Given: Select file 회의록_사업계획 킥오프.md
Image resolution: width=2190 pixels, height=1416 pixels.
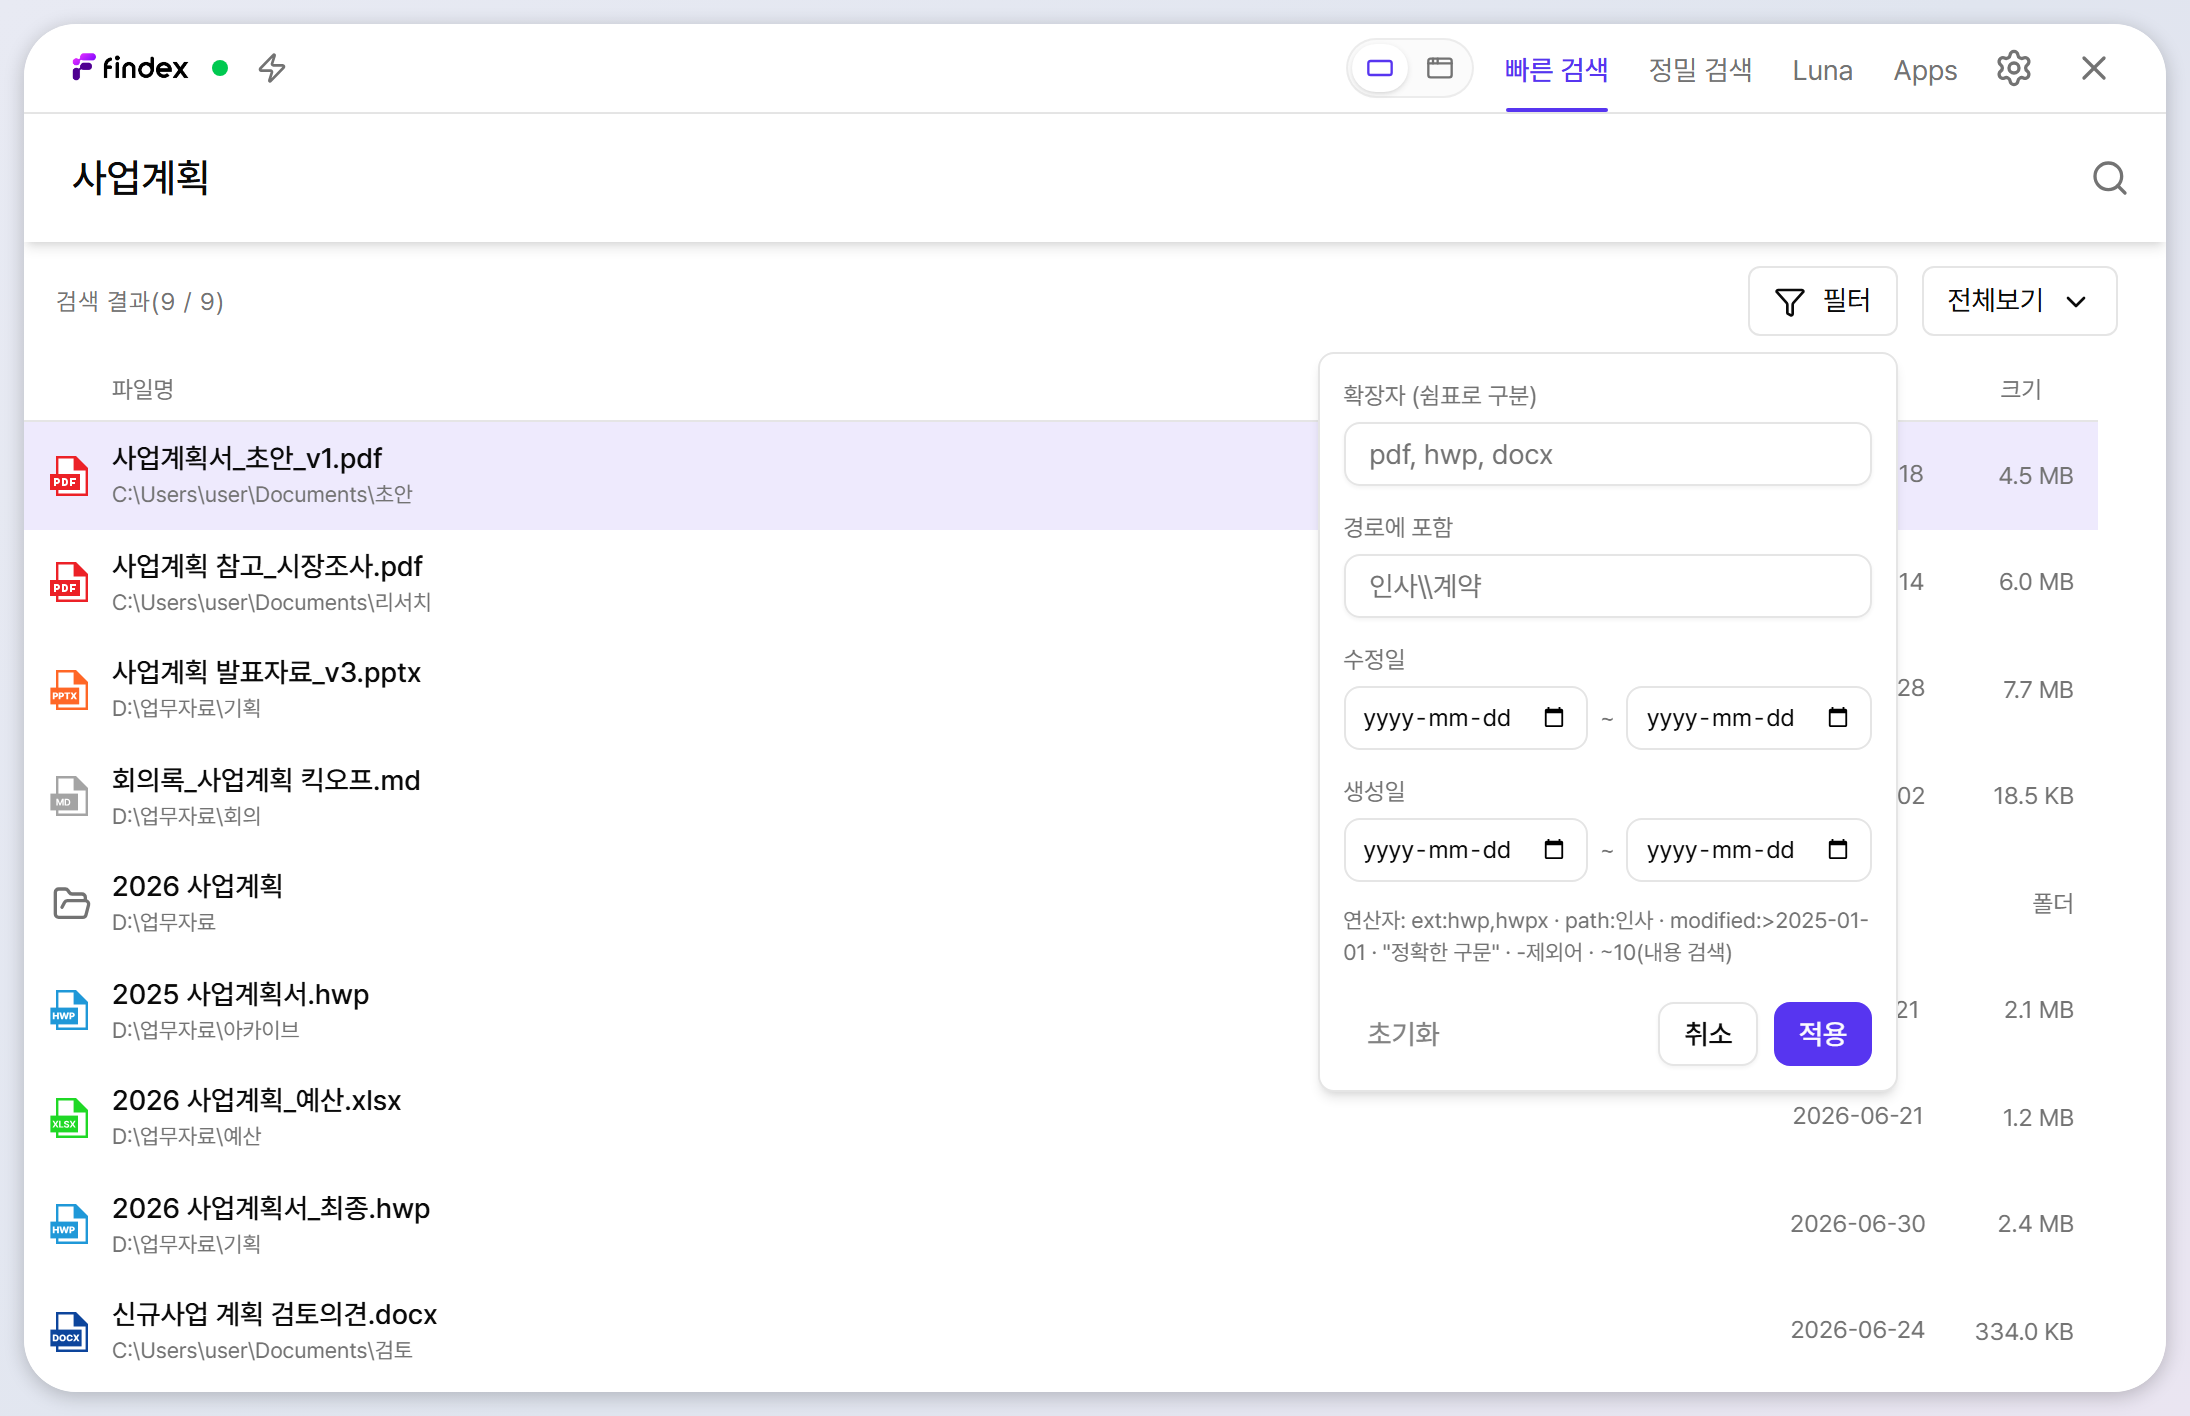Looking at the screenshot, I should pos(266,780).
